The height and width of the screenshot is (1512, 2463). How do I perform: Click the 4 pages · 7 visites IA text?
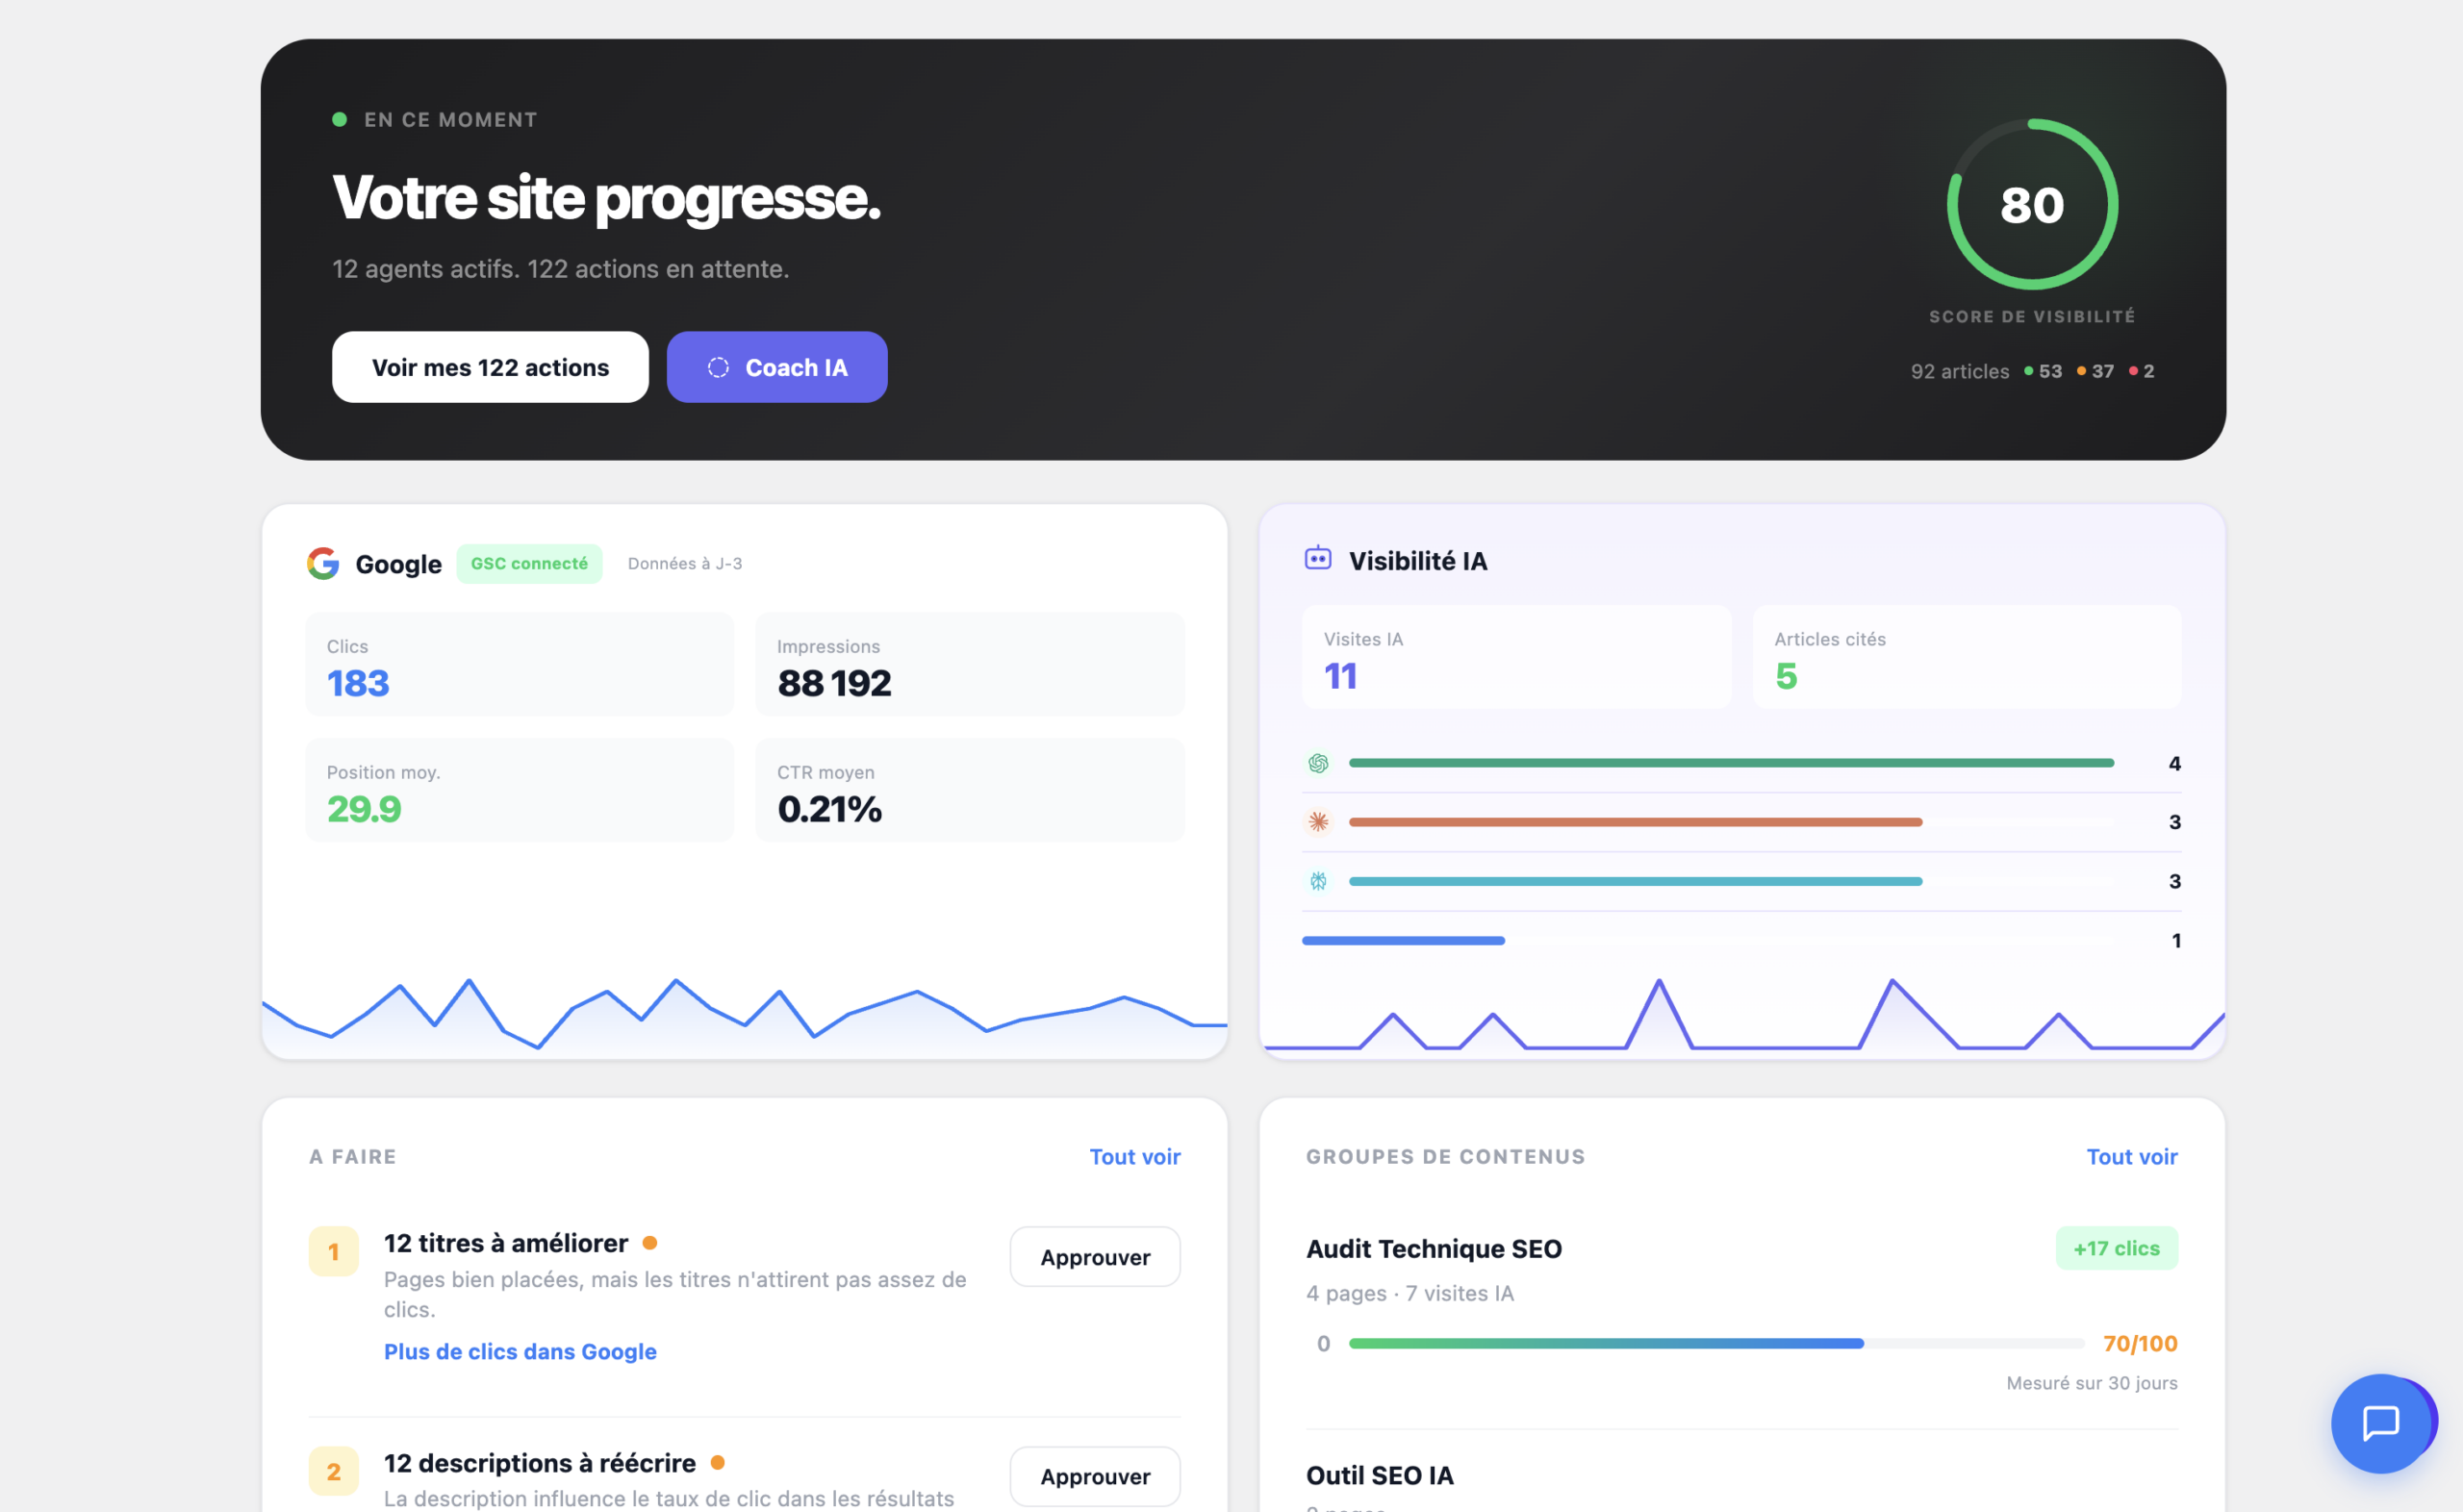(x=1409, y=1293)
